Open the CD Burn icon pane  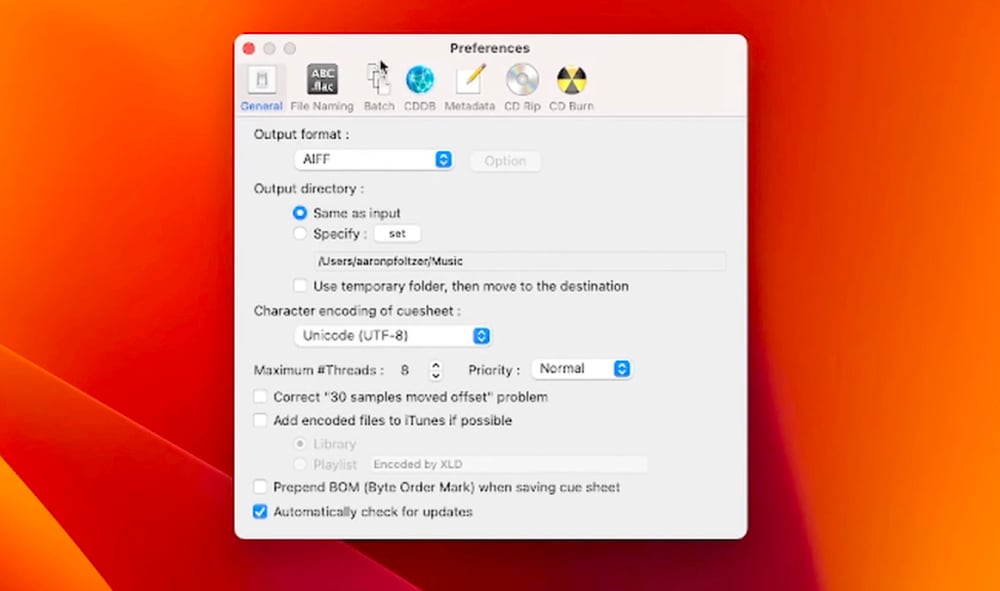click(571, 80)
